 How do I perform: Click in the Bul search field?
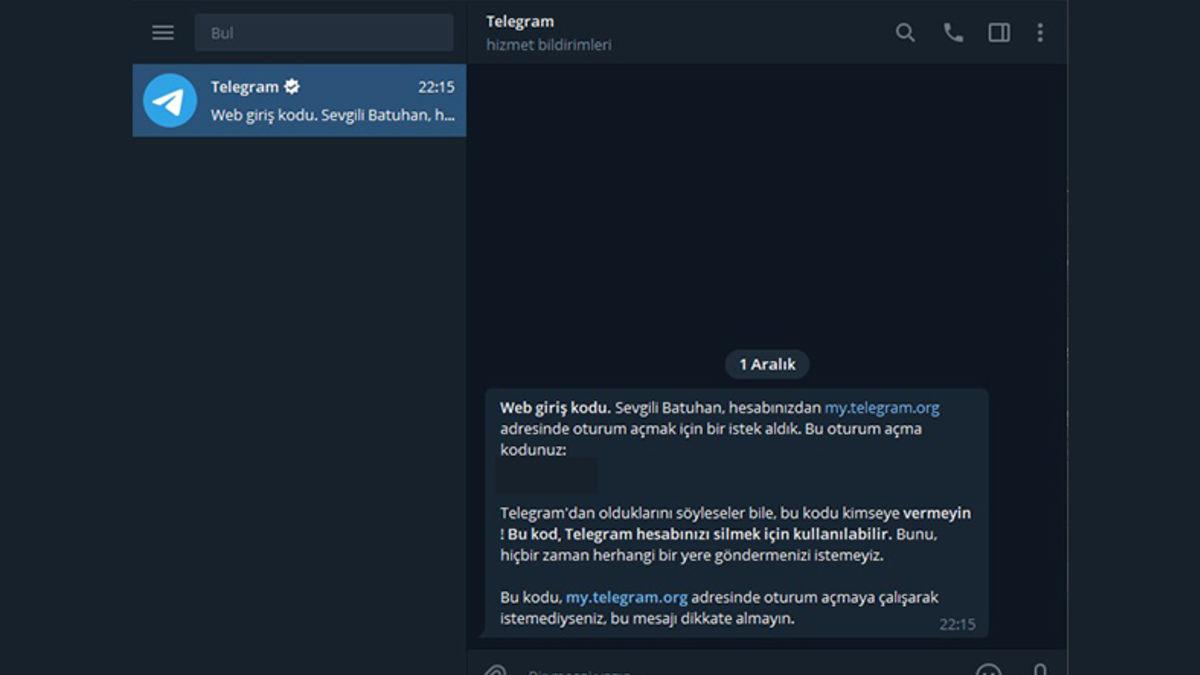[323, 33]
